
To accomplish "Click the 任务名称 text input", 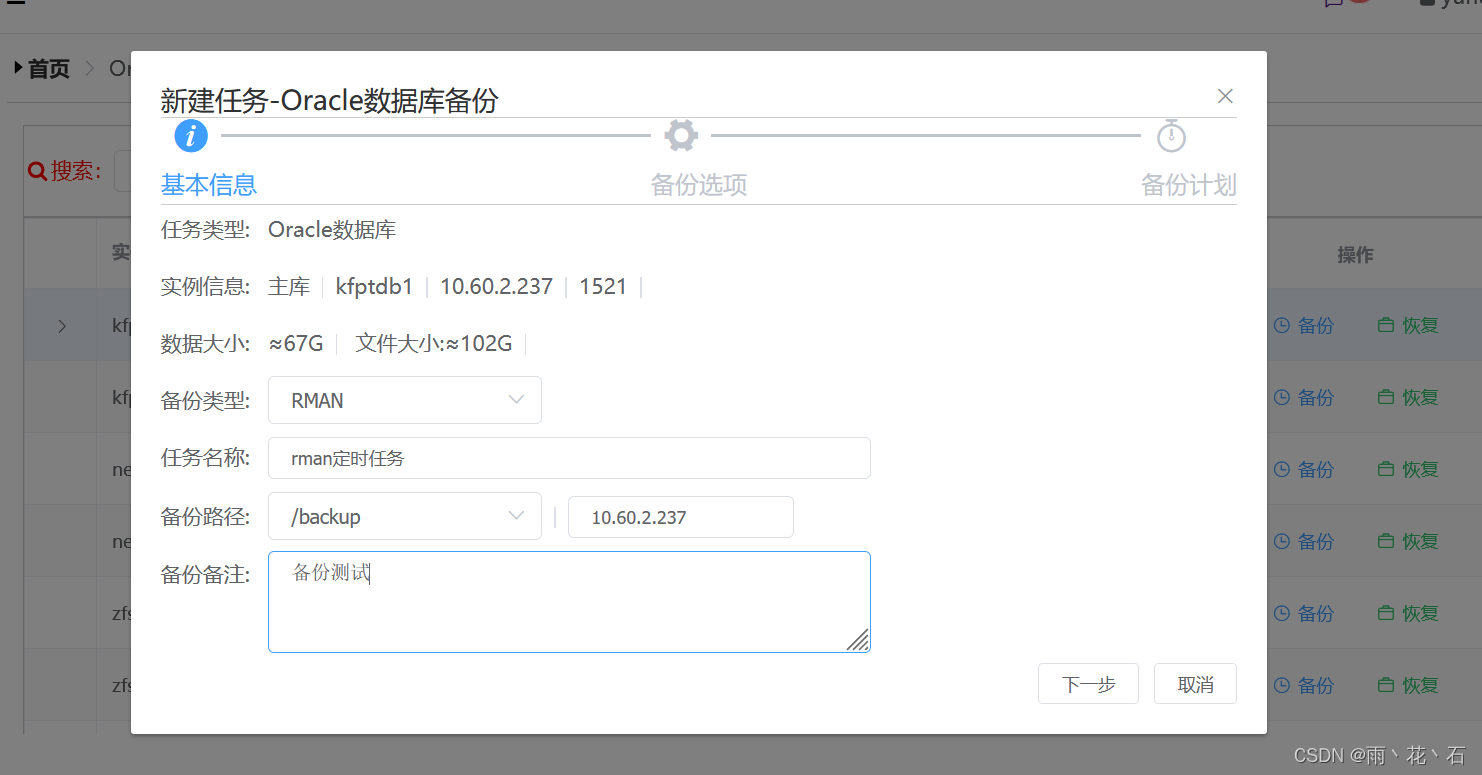I will [569, 458].
